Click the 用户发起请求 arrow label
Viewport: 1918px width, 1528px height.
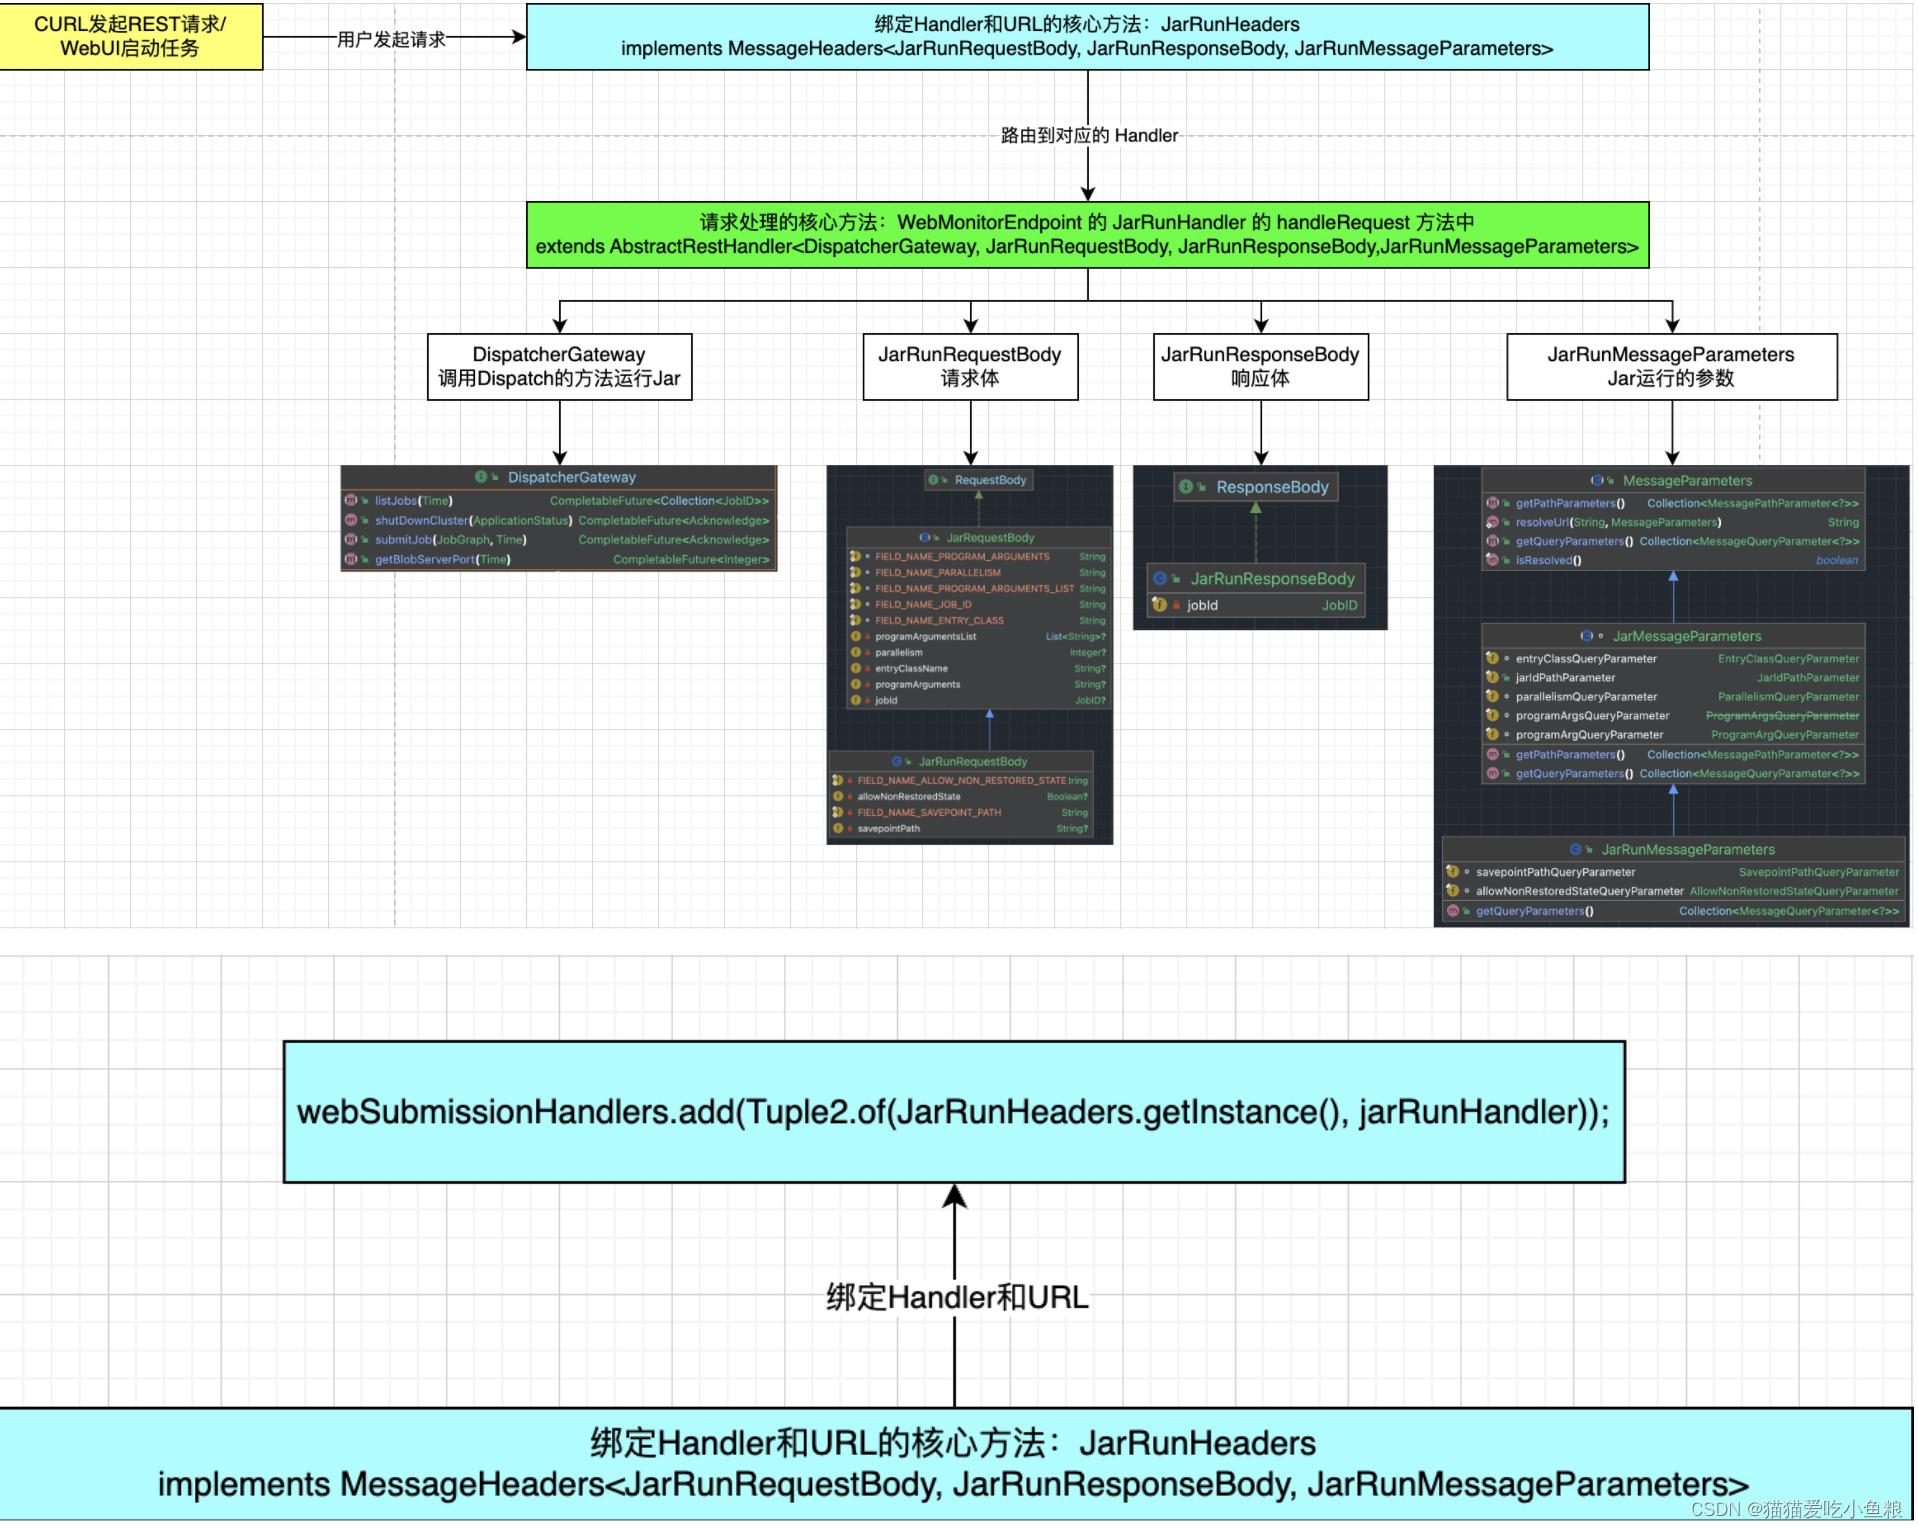pyautogui.click(x=391, y=39)
